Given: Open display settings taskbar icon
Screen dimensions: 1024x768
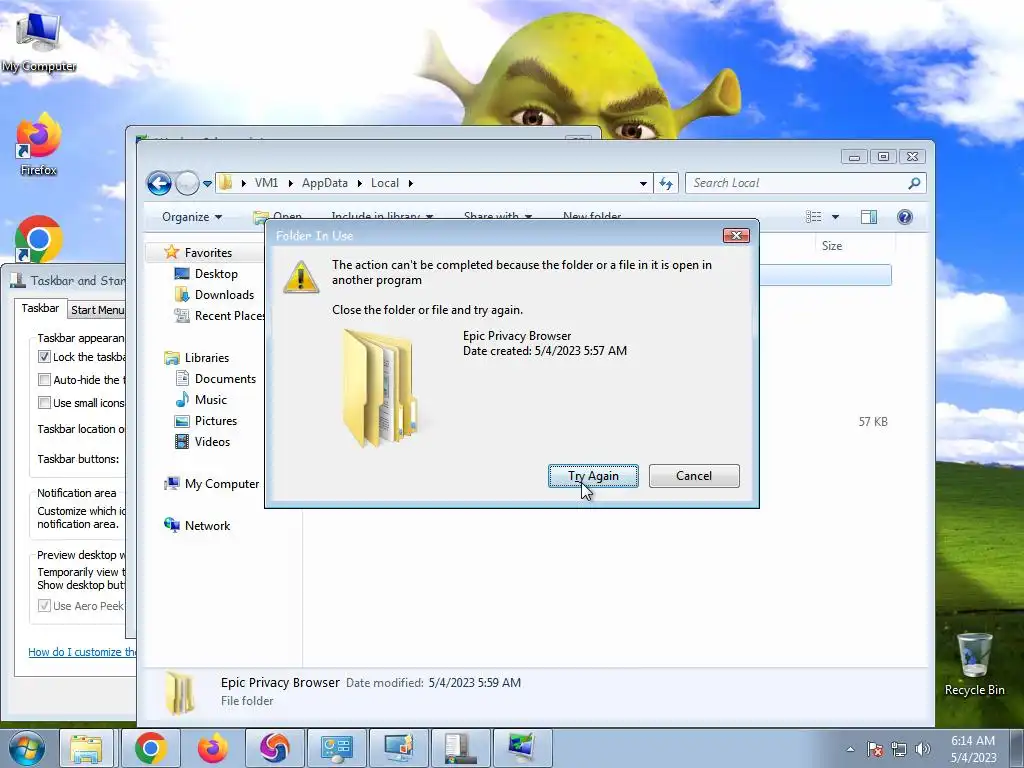Looking at the screenshot, I should coord(398,748).
